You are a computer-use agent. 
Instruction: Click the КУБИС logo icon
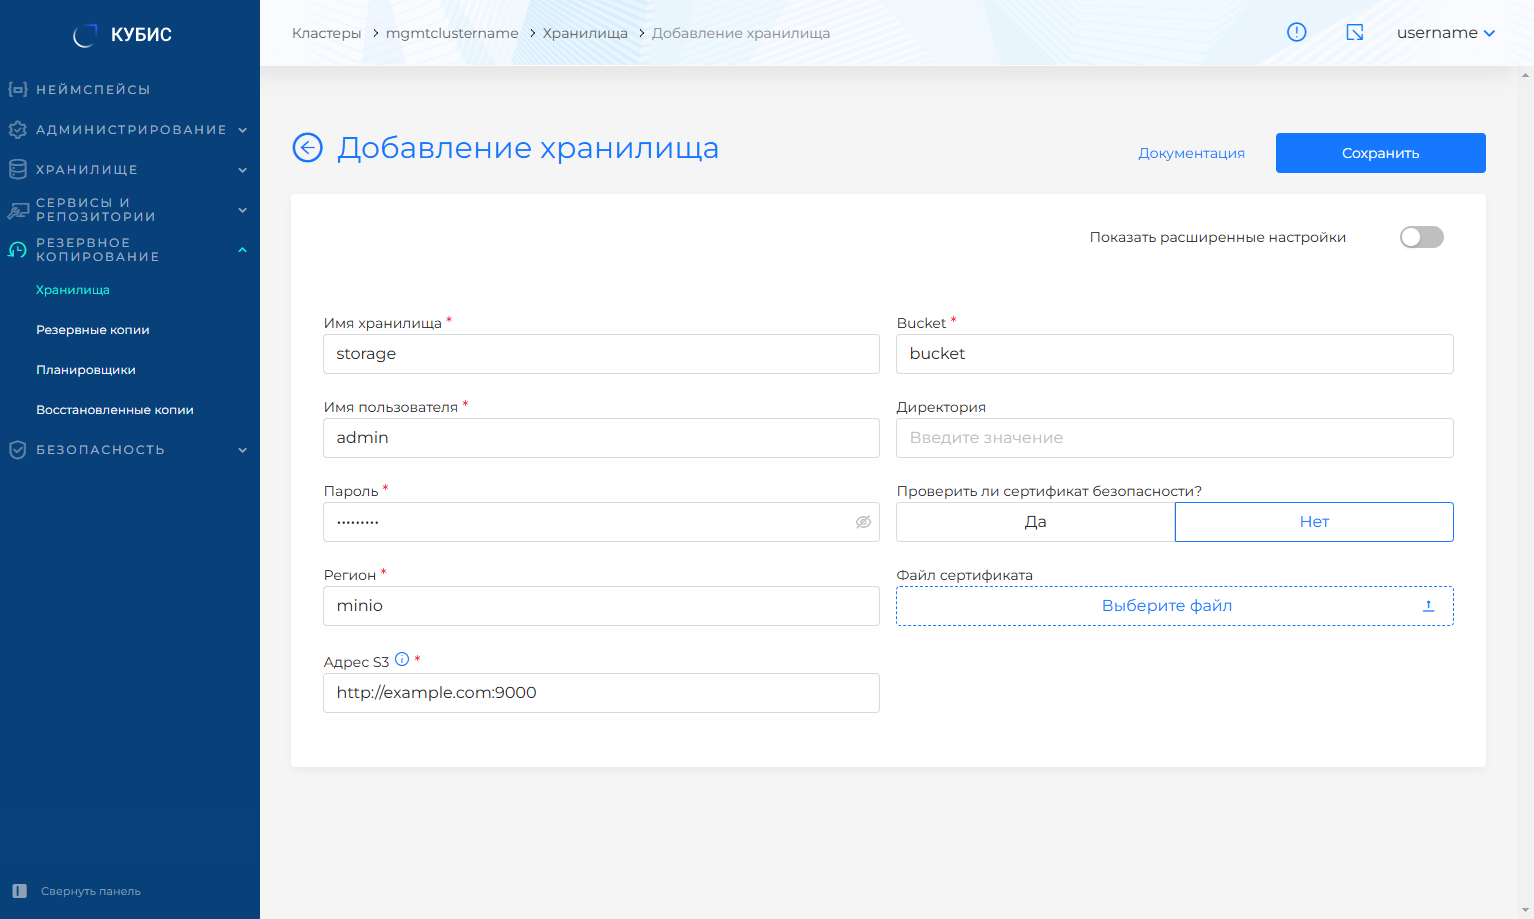coord(85,35)
